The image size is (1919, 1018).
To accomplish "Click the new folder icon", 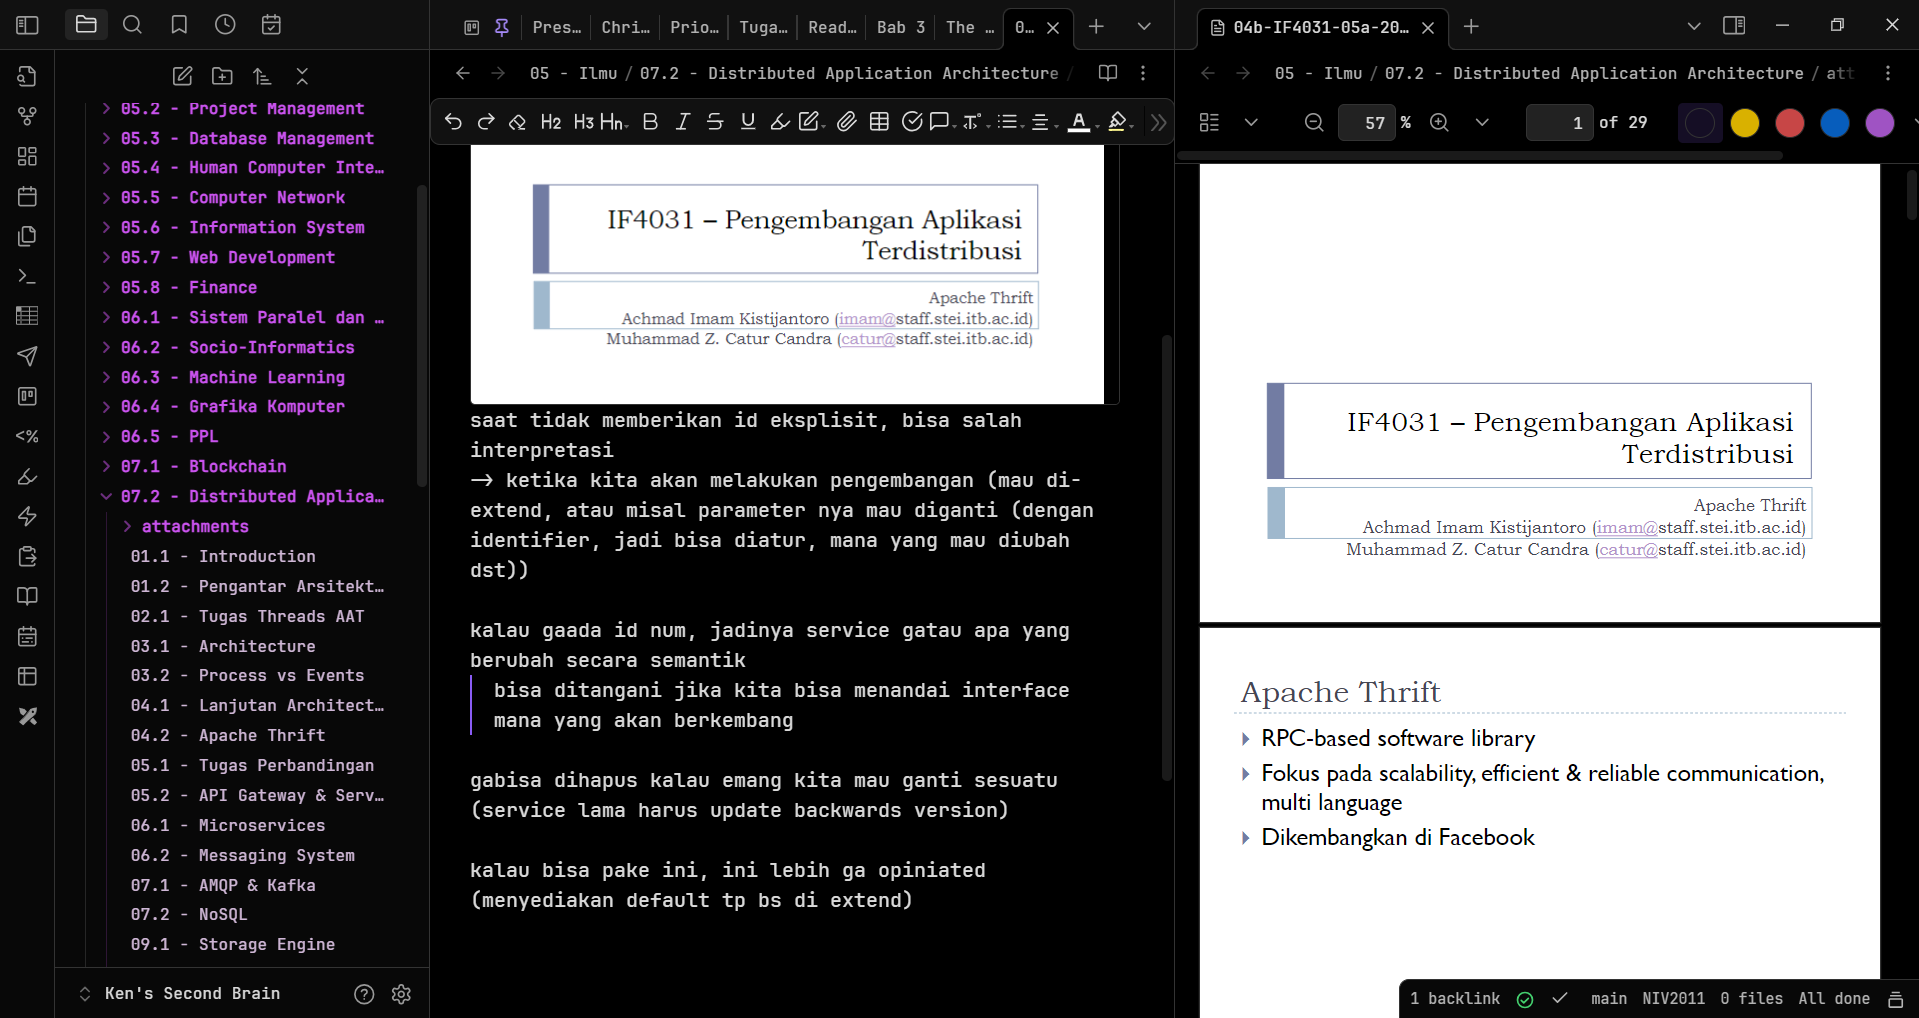I will [x=222, y=76].
